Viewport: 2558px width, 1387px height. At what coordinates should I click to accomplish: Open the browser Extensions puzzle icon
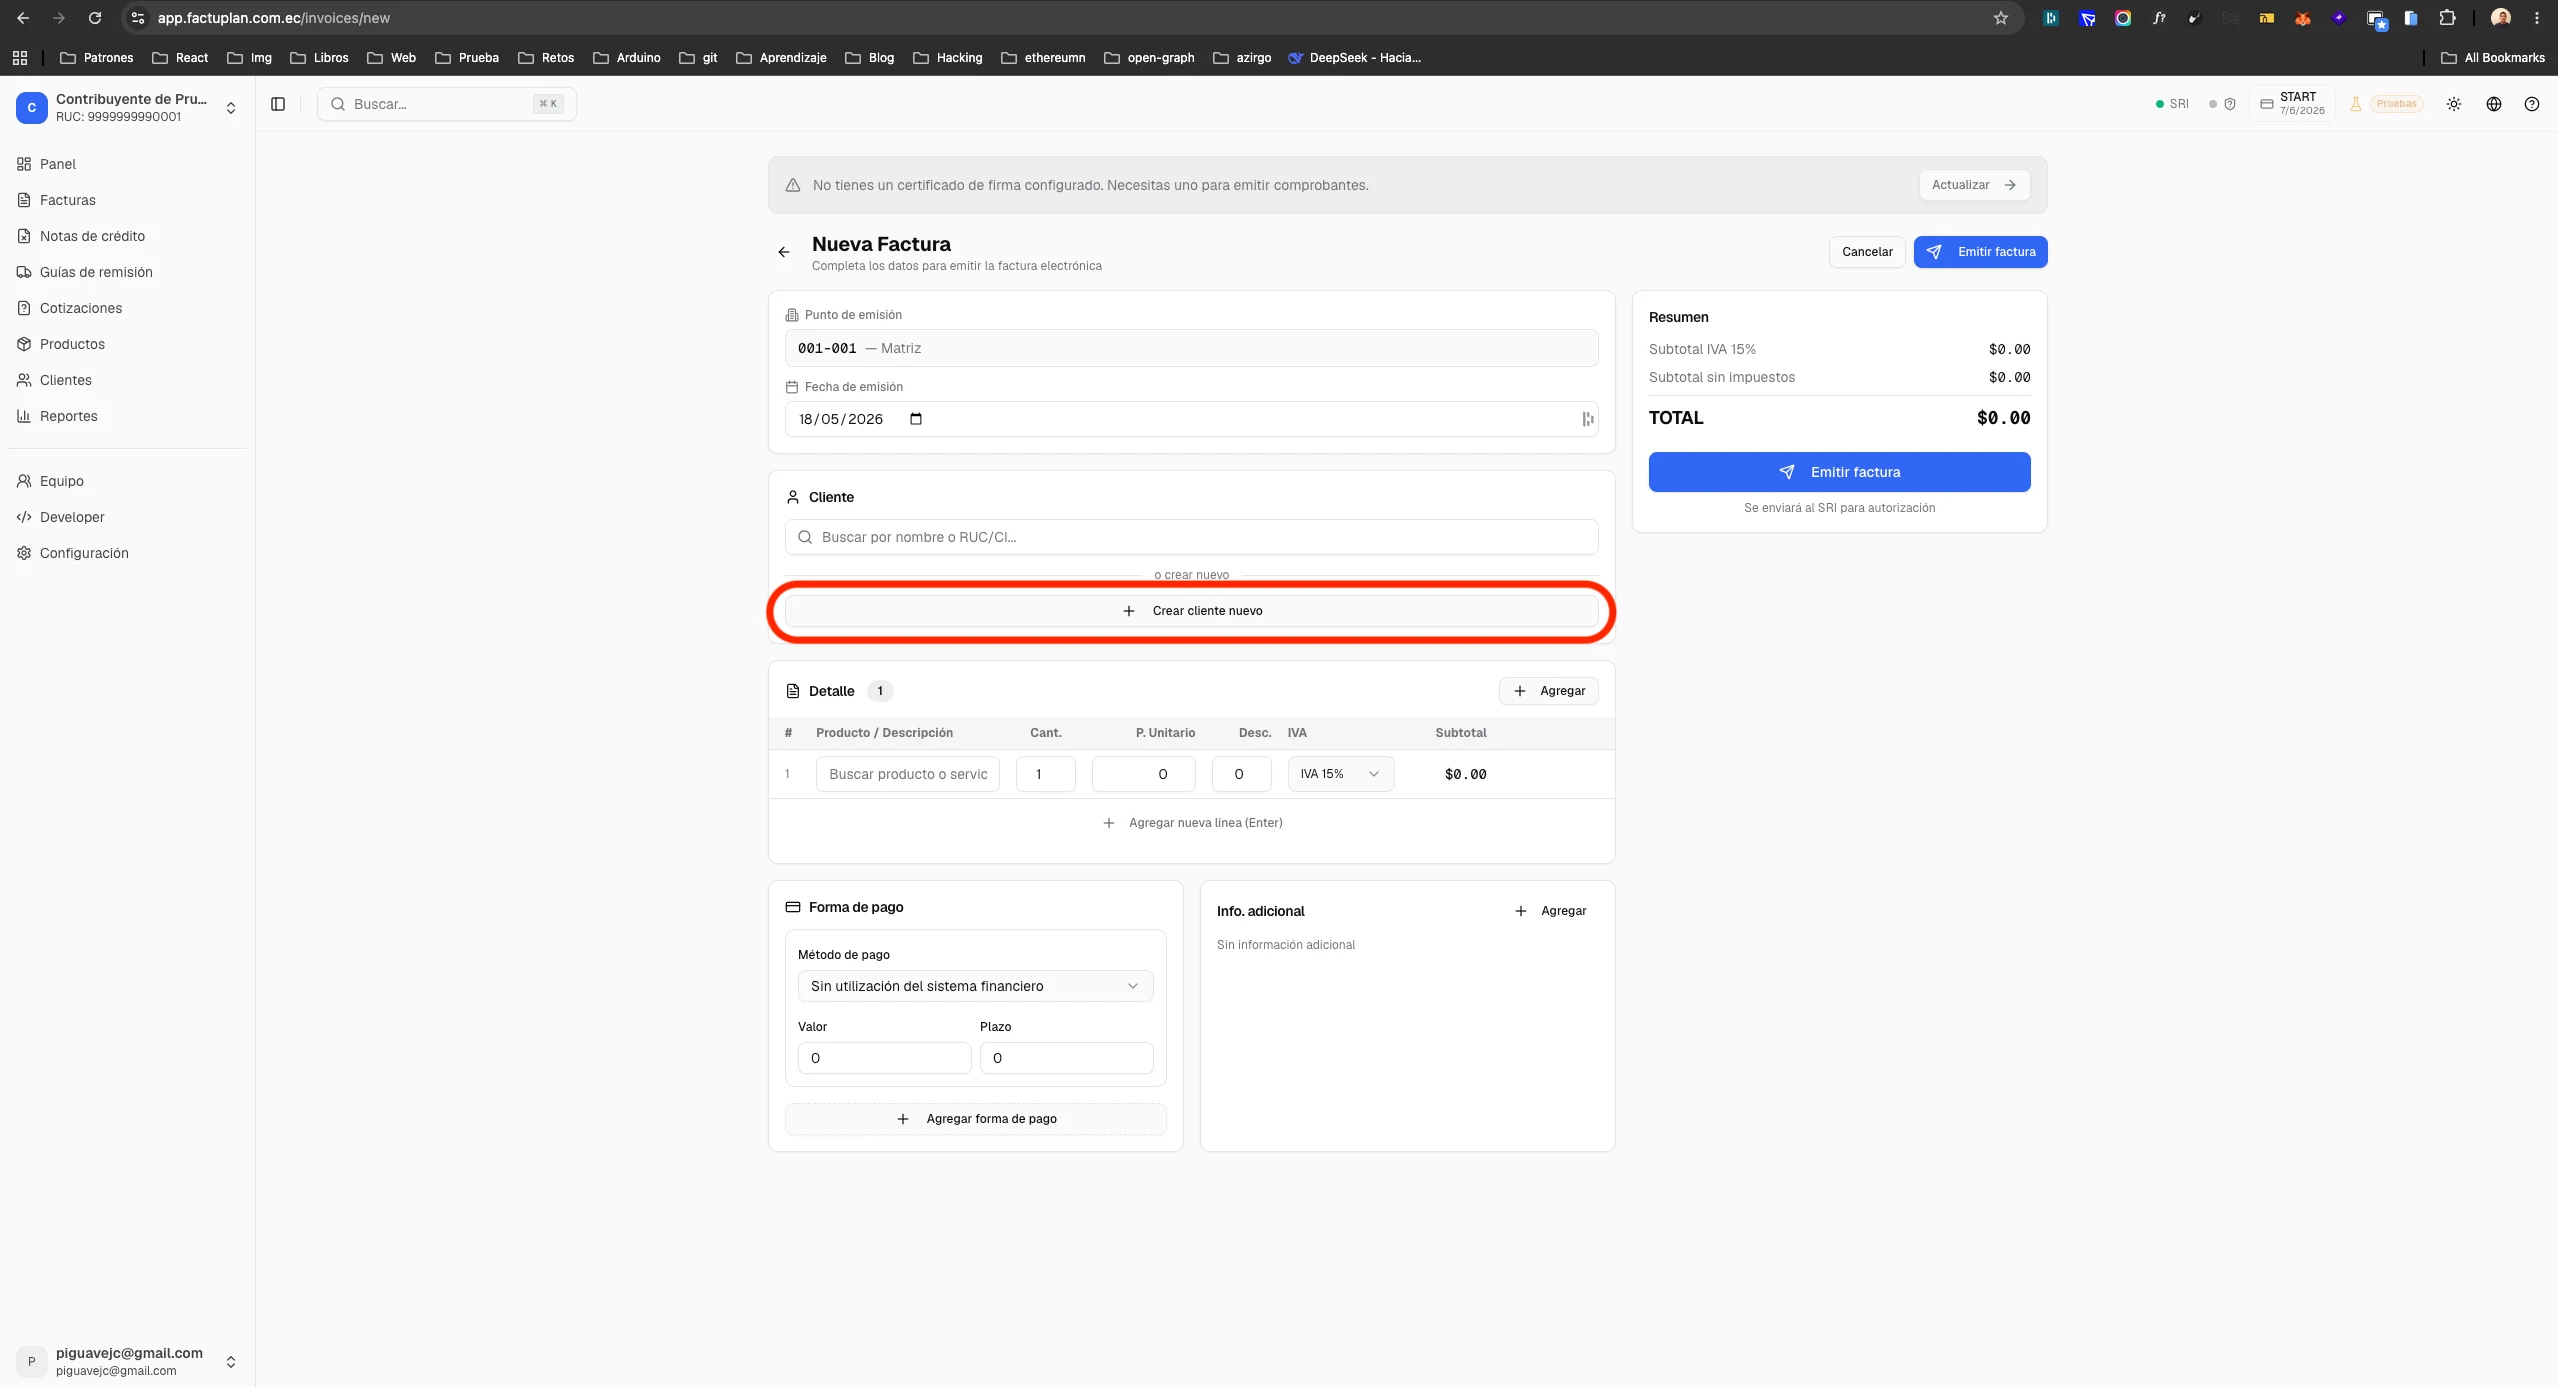click(2447, 18)
